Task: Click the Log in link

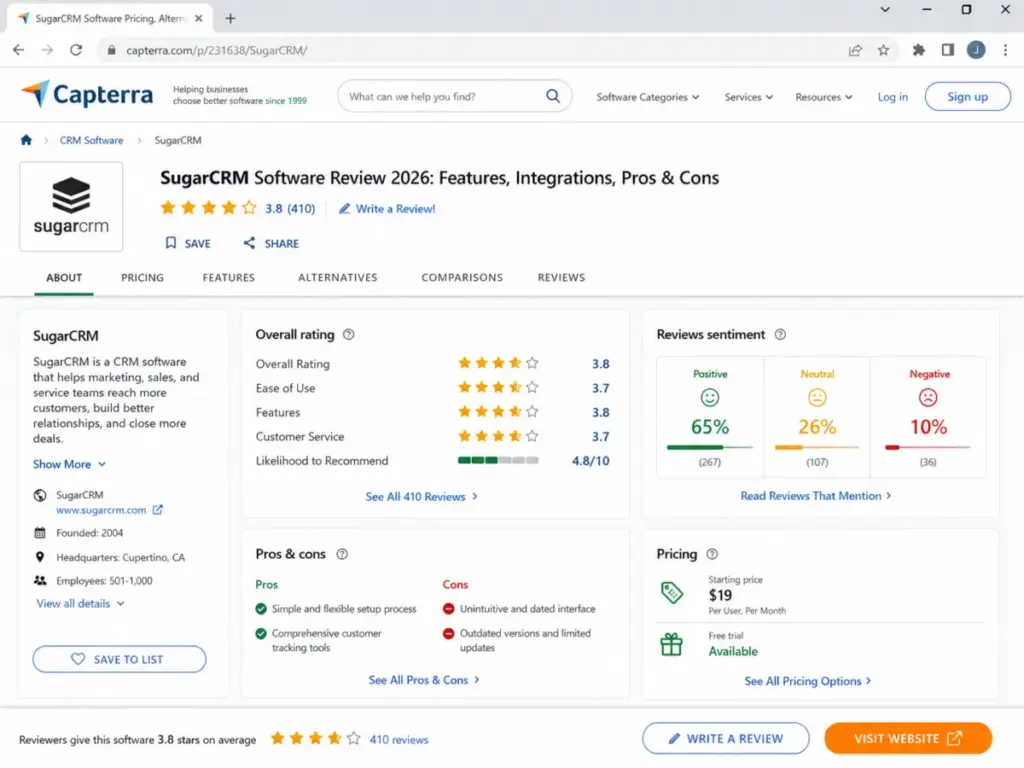Action: tap(892, 97)
